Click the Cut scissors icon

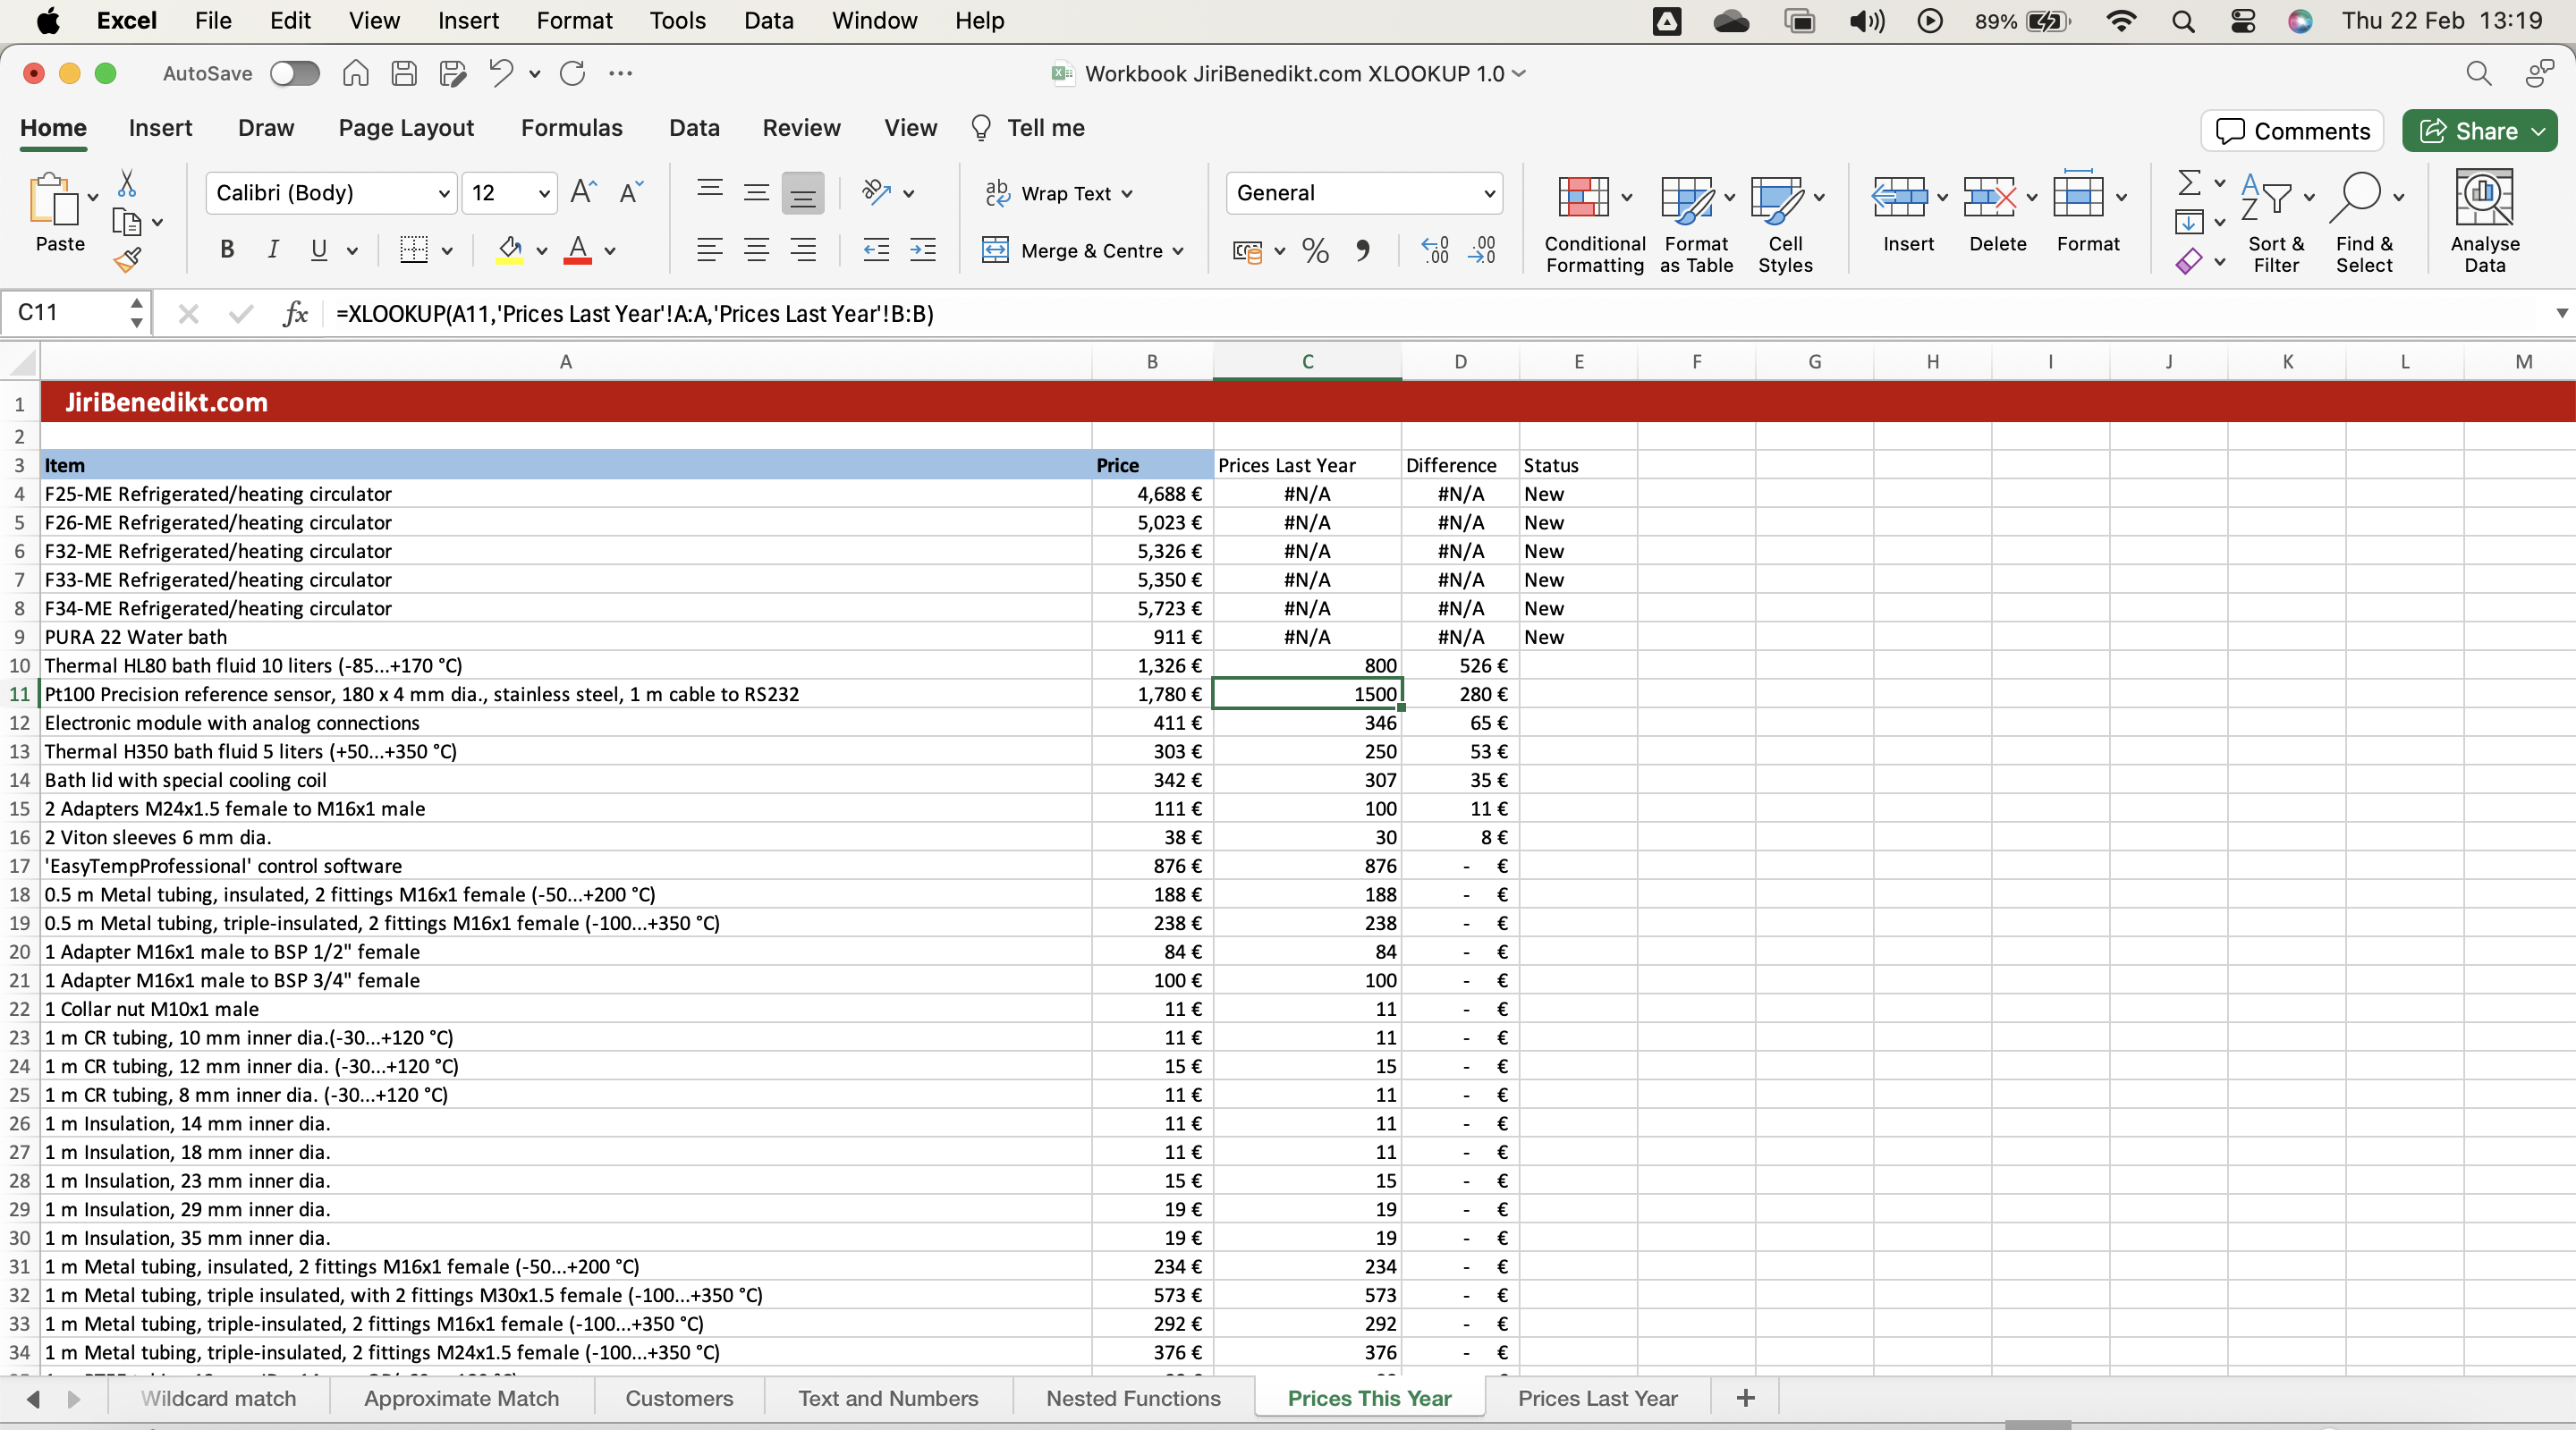click(x=127, y=183)
